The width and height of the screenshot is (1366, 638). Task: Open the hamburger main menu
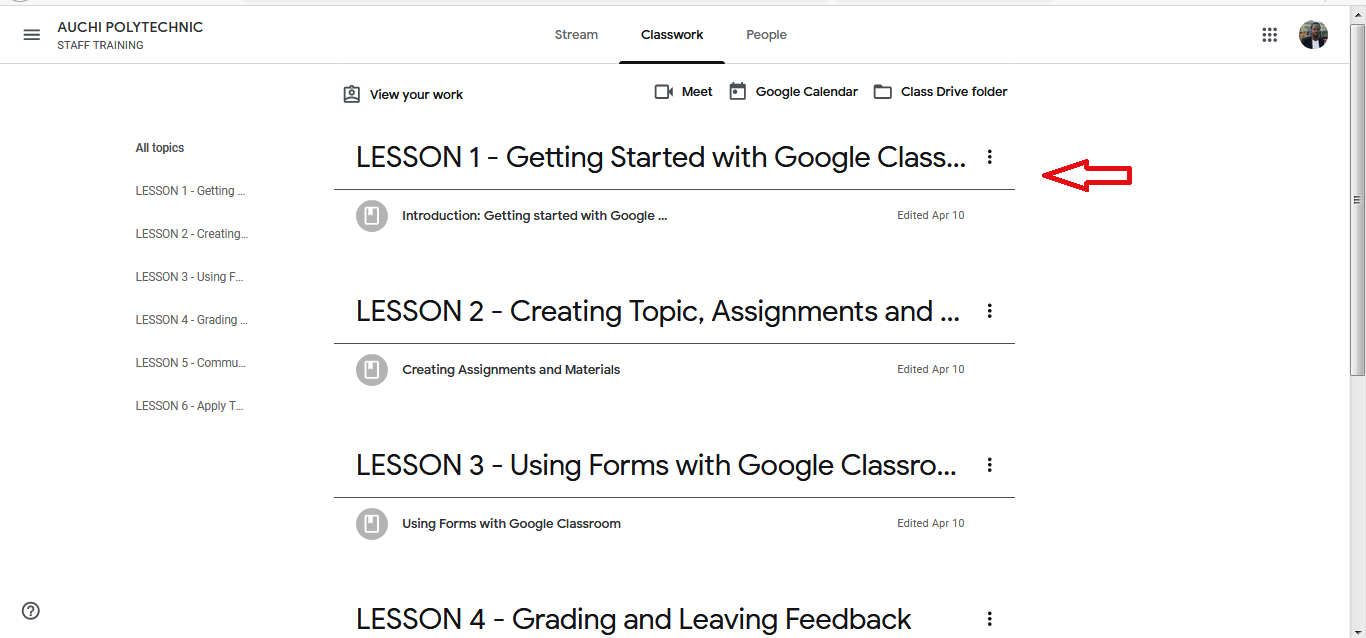32,35
